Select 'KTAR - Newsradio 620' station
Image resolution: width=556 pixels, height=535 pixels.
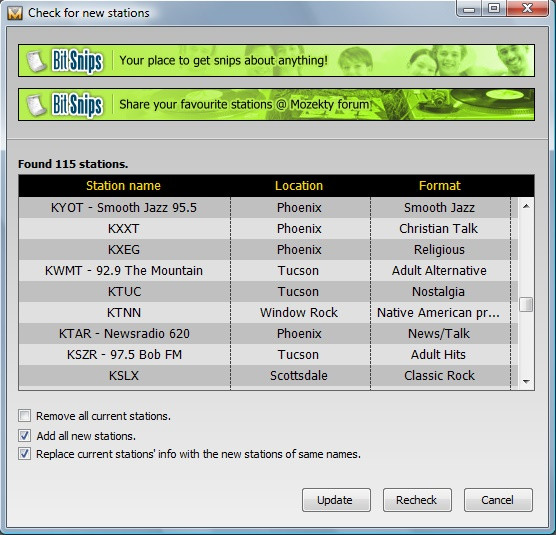[x=268, y=333]
